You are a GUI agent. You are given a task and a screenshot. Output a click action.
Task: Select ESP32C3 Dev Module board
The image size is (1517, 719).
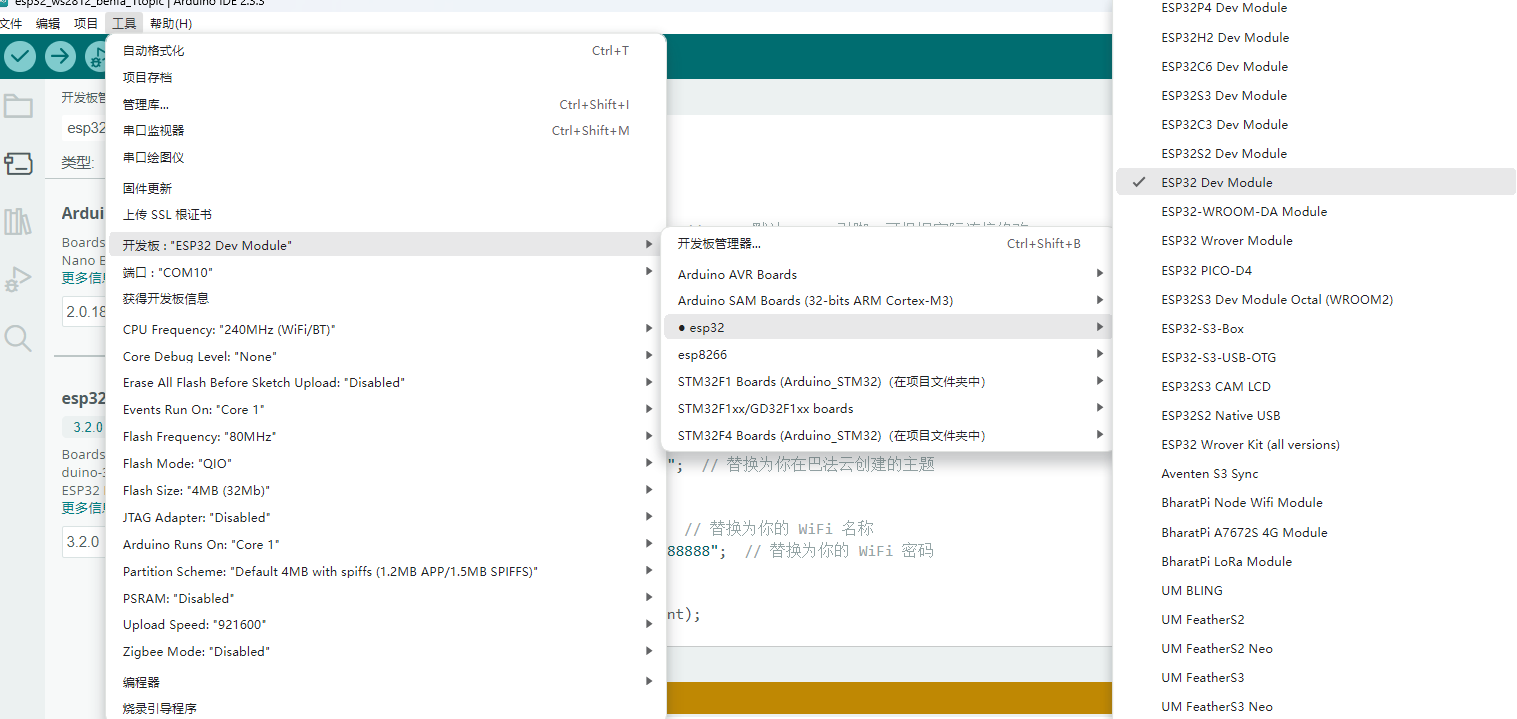pos(1315,124)
